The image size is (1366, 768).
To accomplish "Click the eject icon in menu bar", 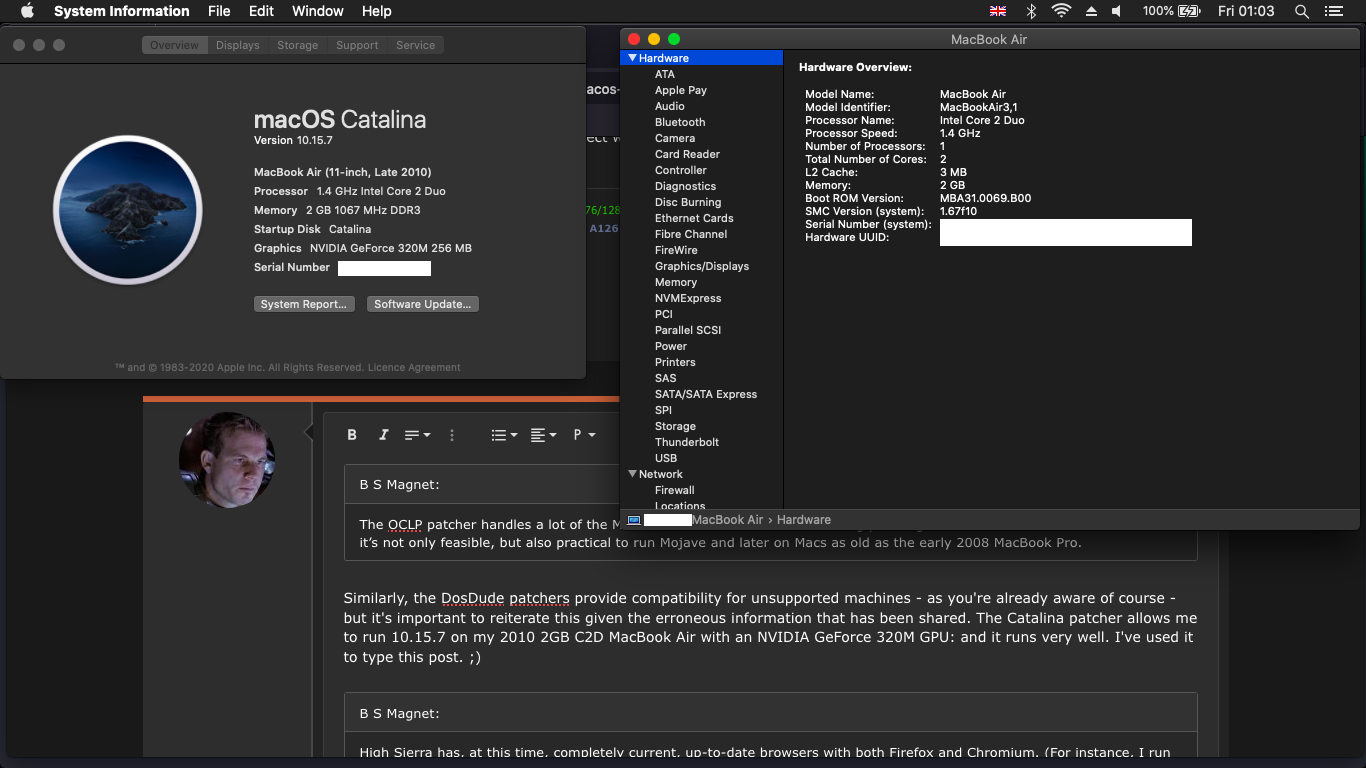I will point(1091,11).
